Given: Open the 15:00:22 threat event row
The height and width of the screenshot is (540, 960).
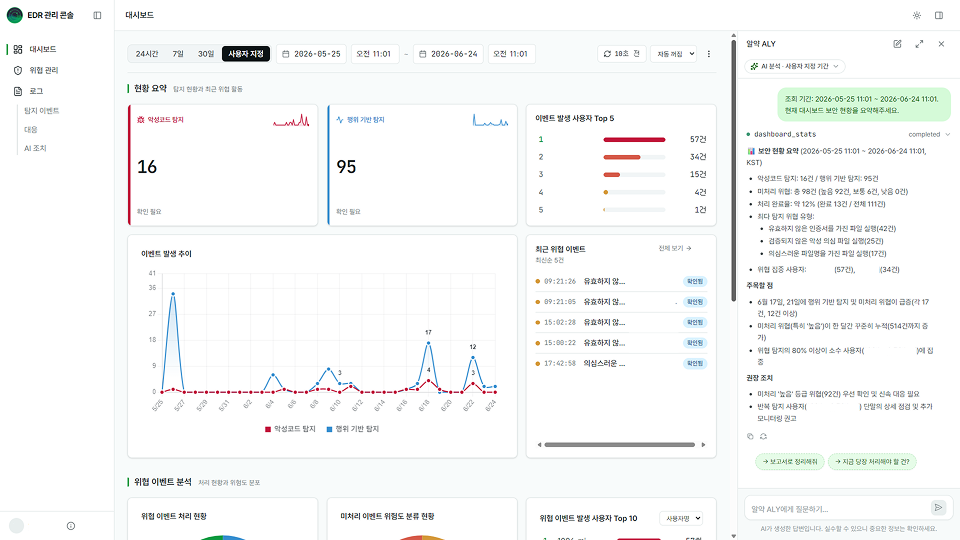Looking at the screenshot, I should coord(621,343).
